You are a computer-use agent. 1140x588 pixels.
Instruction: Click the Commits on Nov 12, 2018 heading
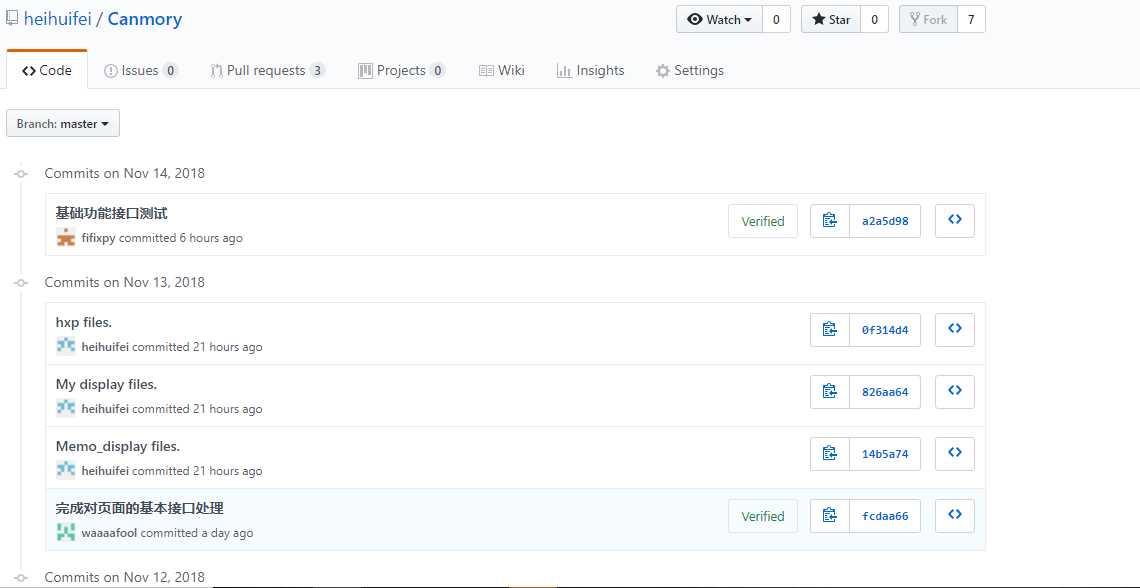[x=124, y=577]
